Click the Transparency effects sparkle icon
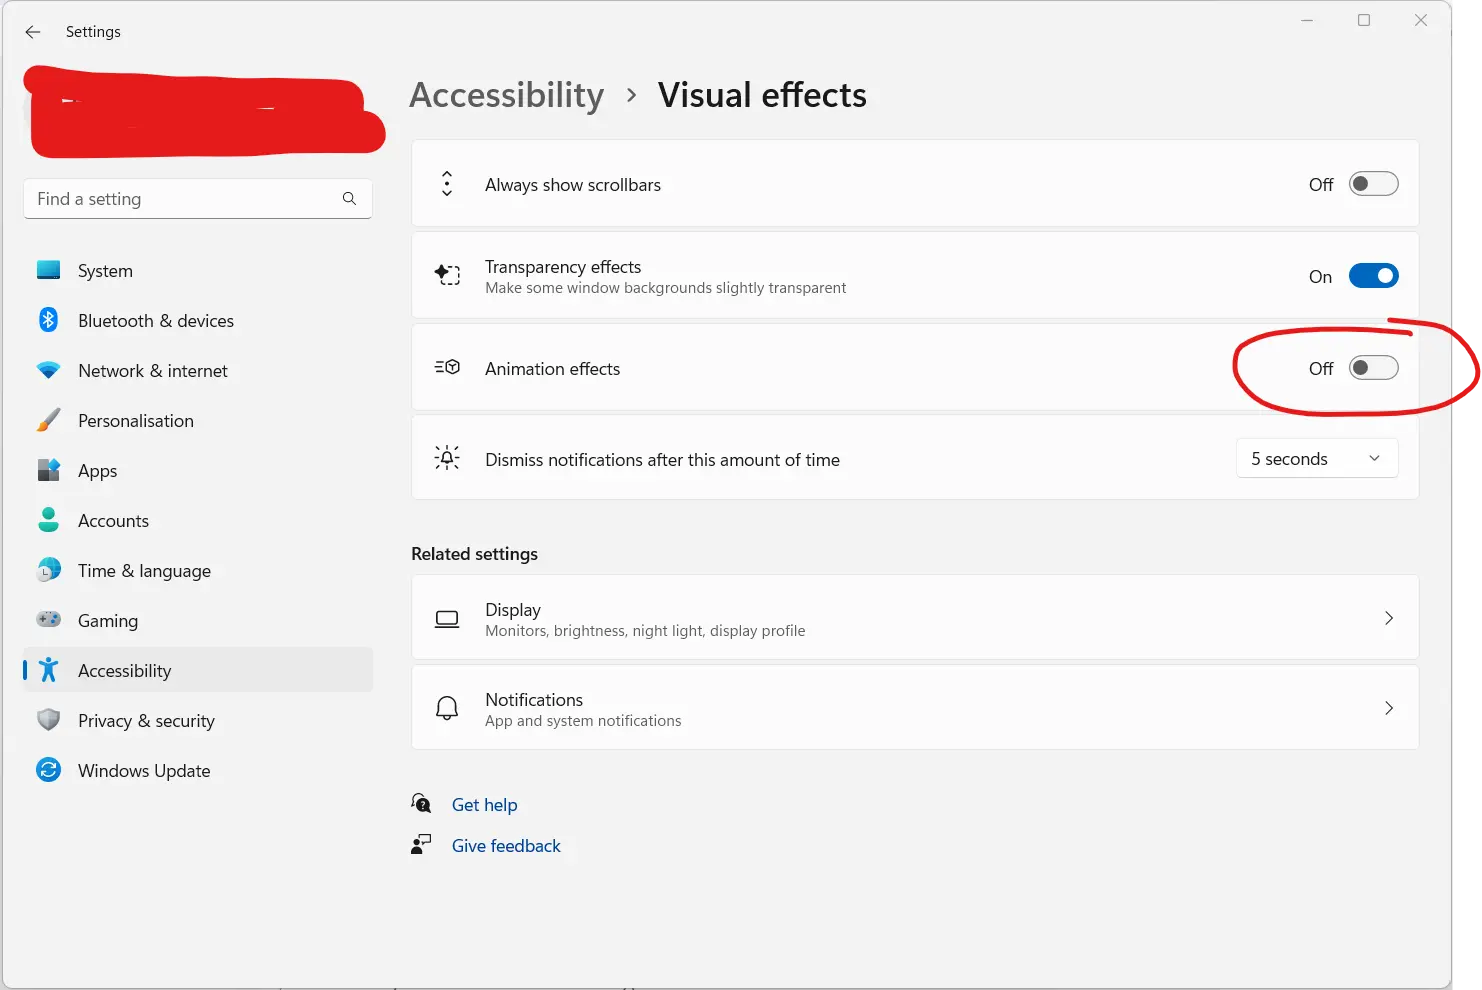Screen dimensions: 1482x990 447,275
